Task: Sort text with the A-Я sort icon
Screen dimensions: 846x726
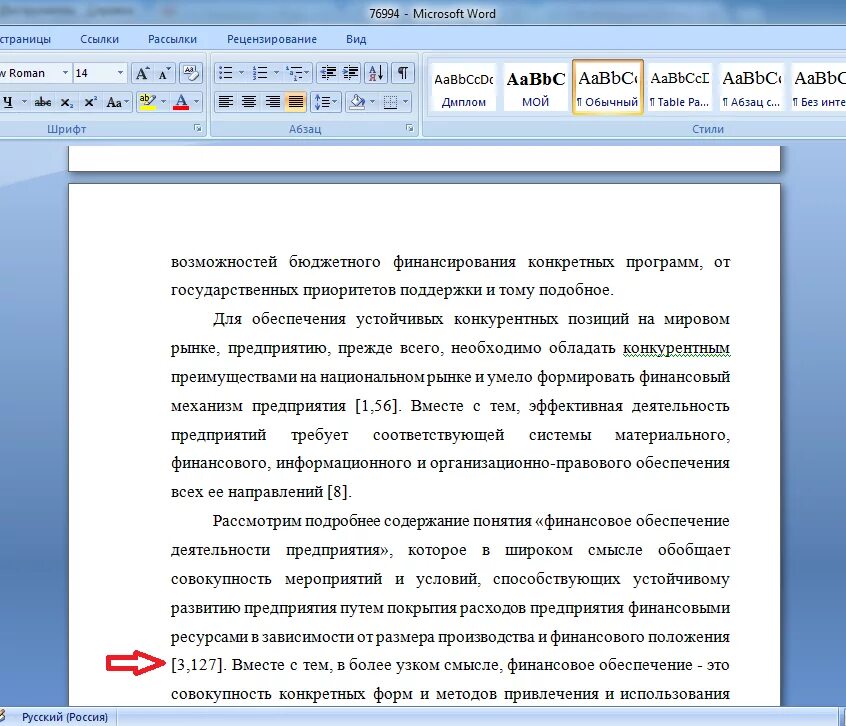Action: (376, 73)
